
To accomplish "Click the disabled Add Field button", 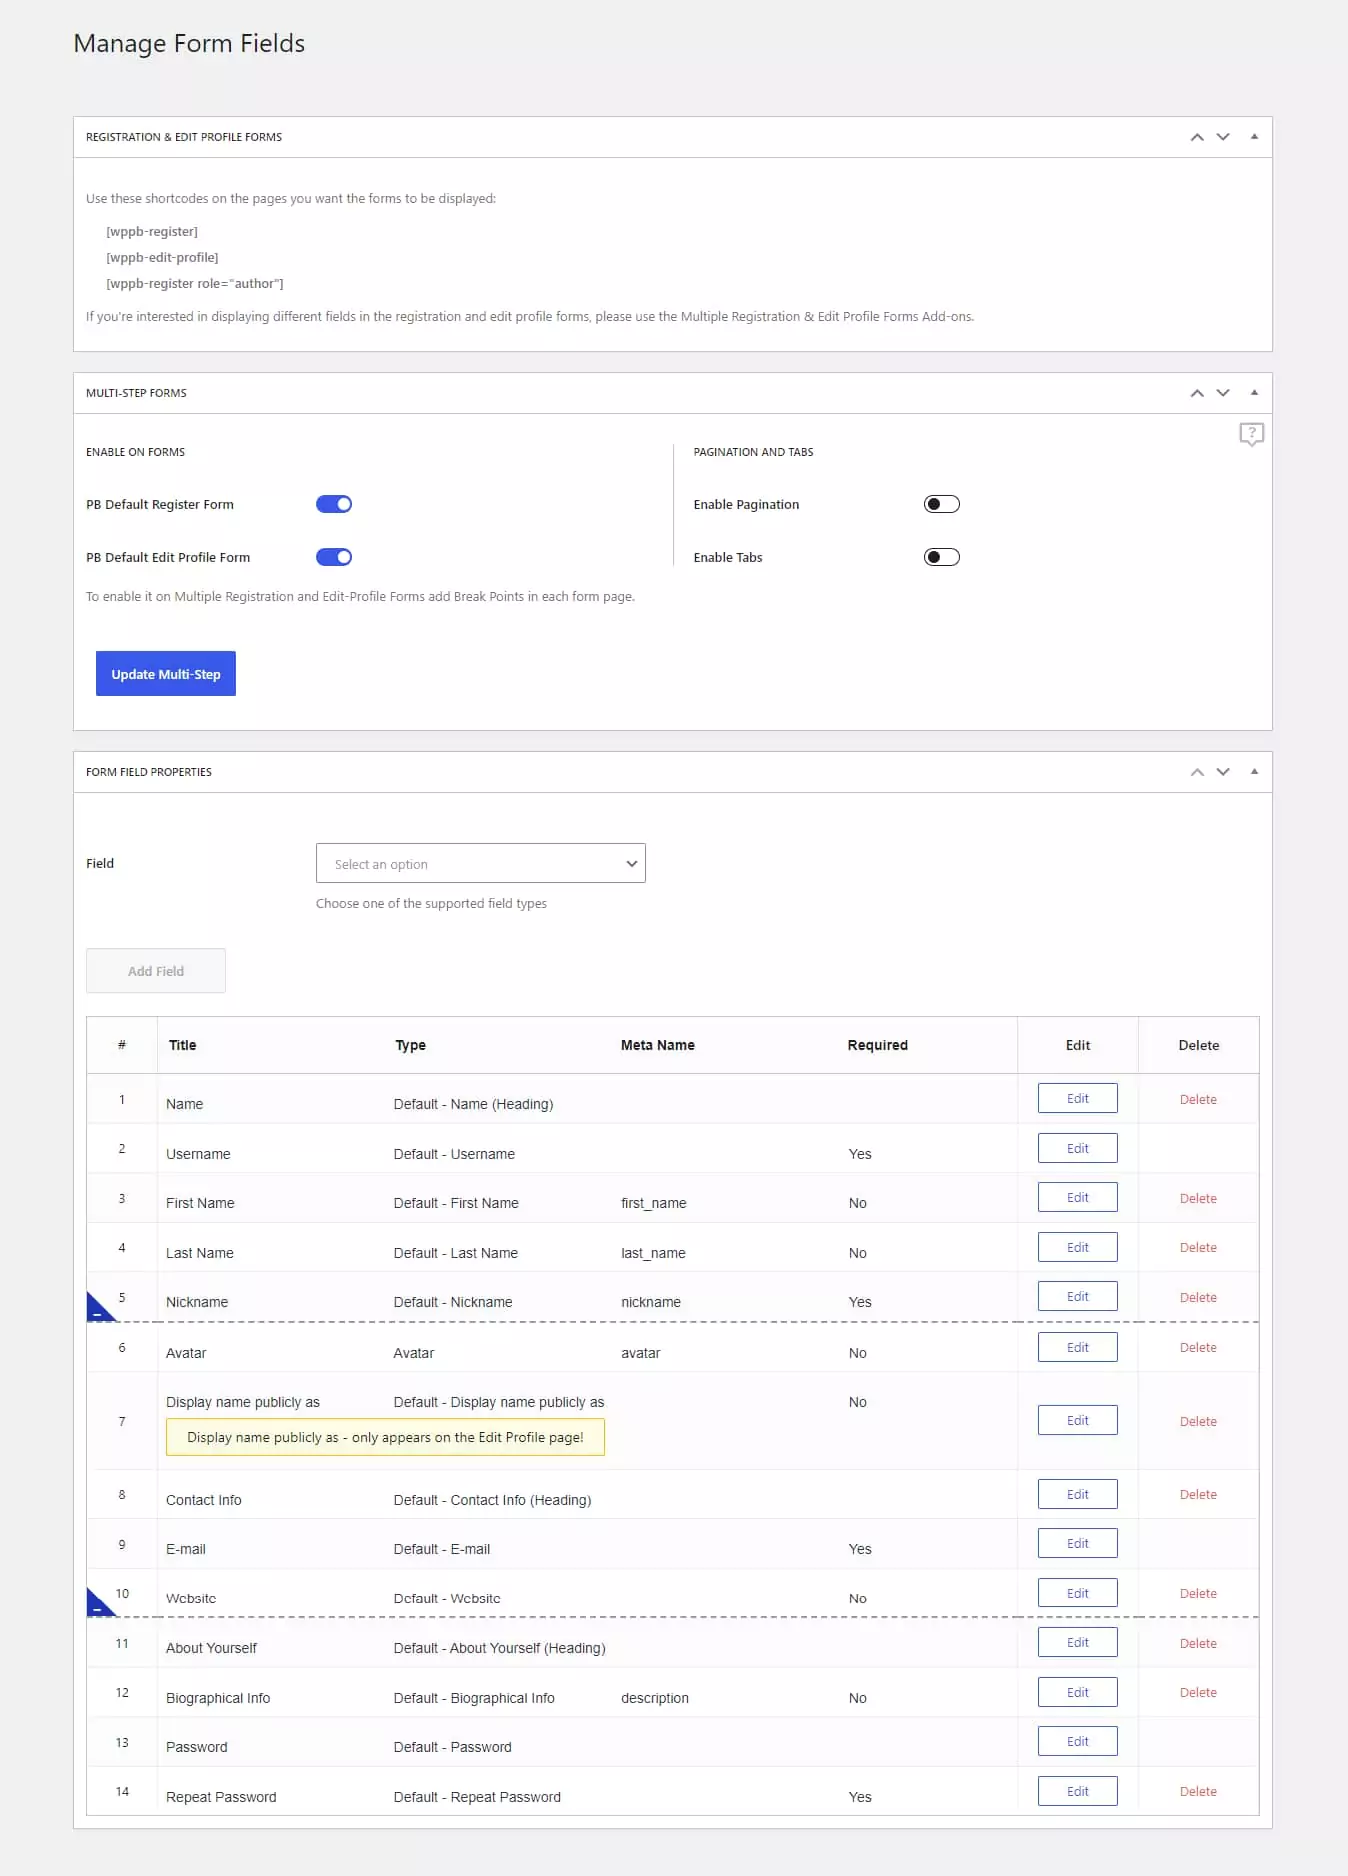I will click(x=156, y=971).
